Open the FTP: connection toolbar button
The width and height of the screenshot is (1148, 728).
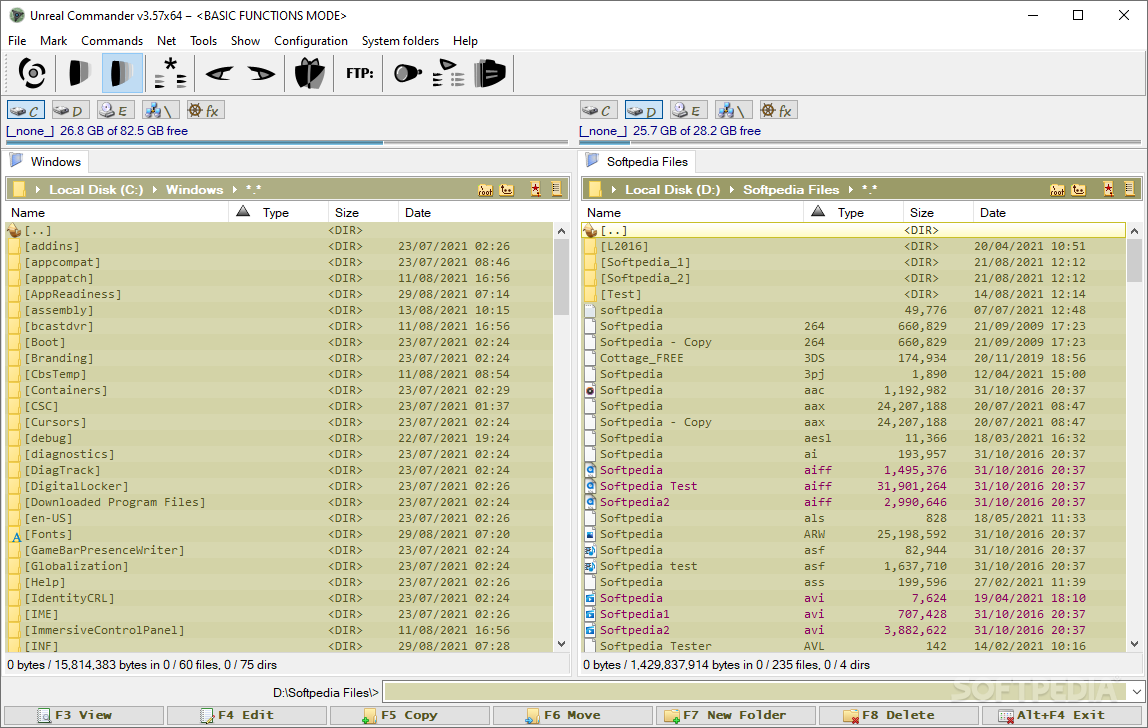pyautogui.click(x=359, y=73)
